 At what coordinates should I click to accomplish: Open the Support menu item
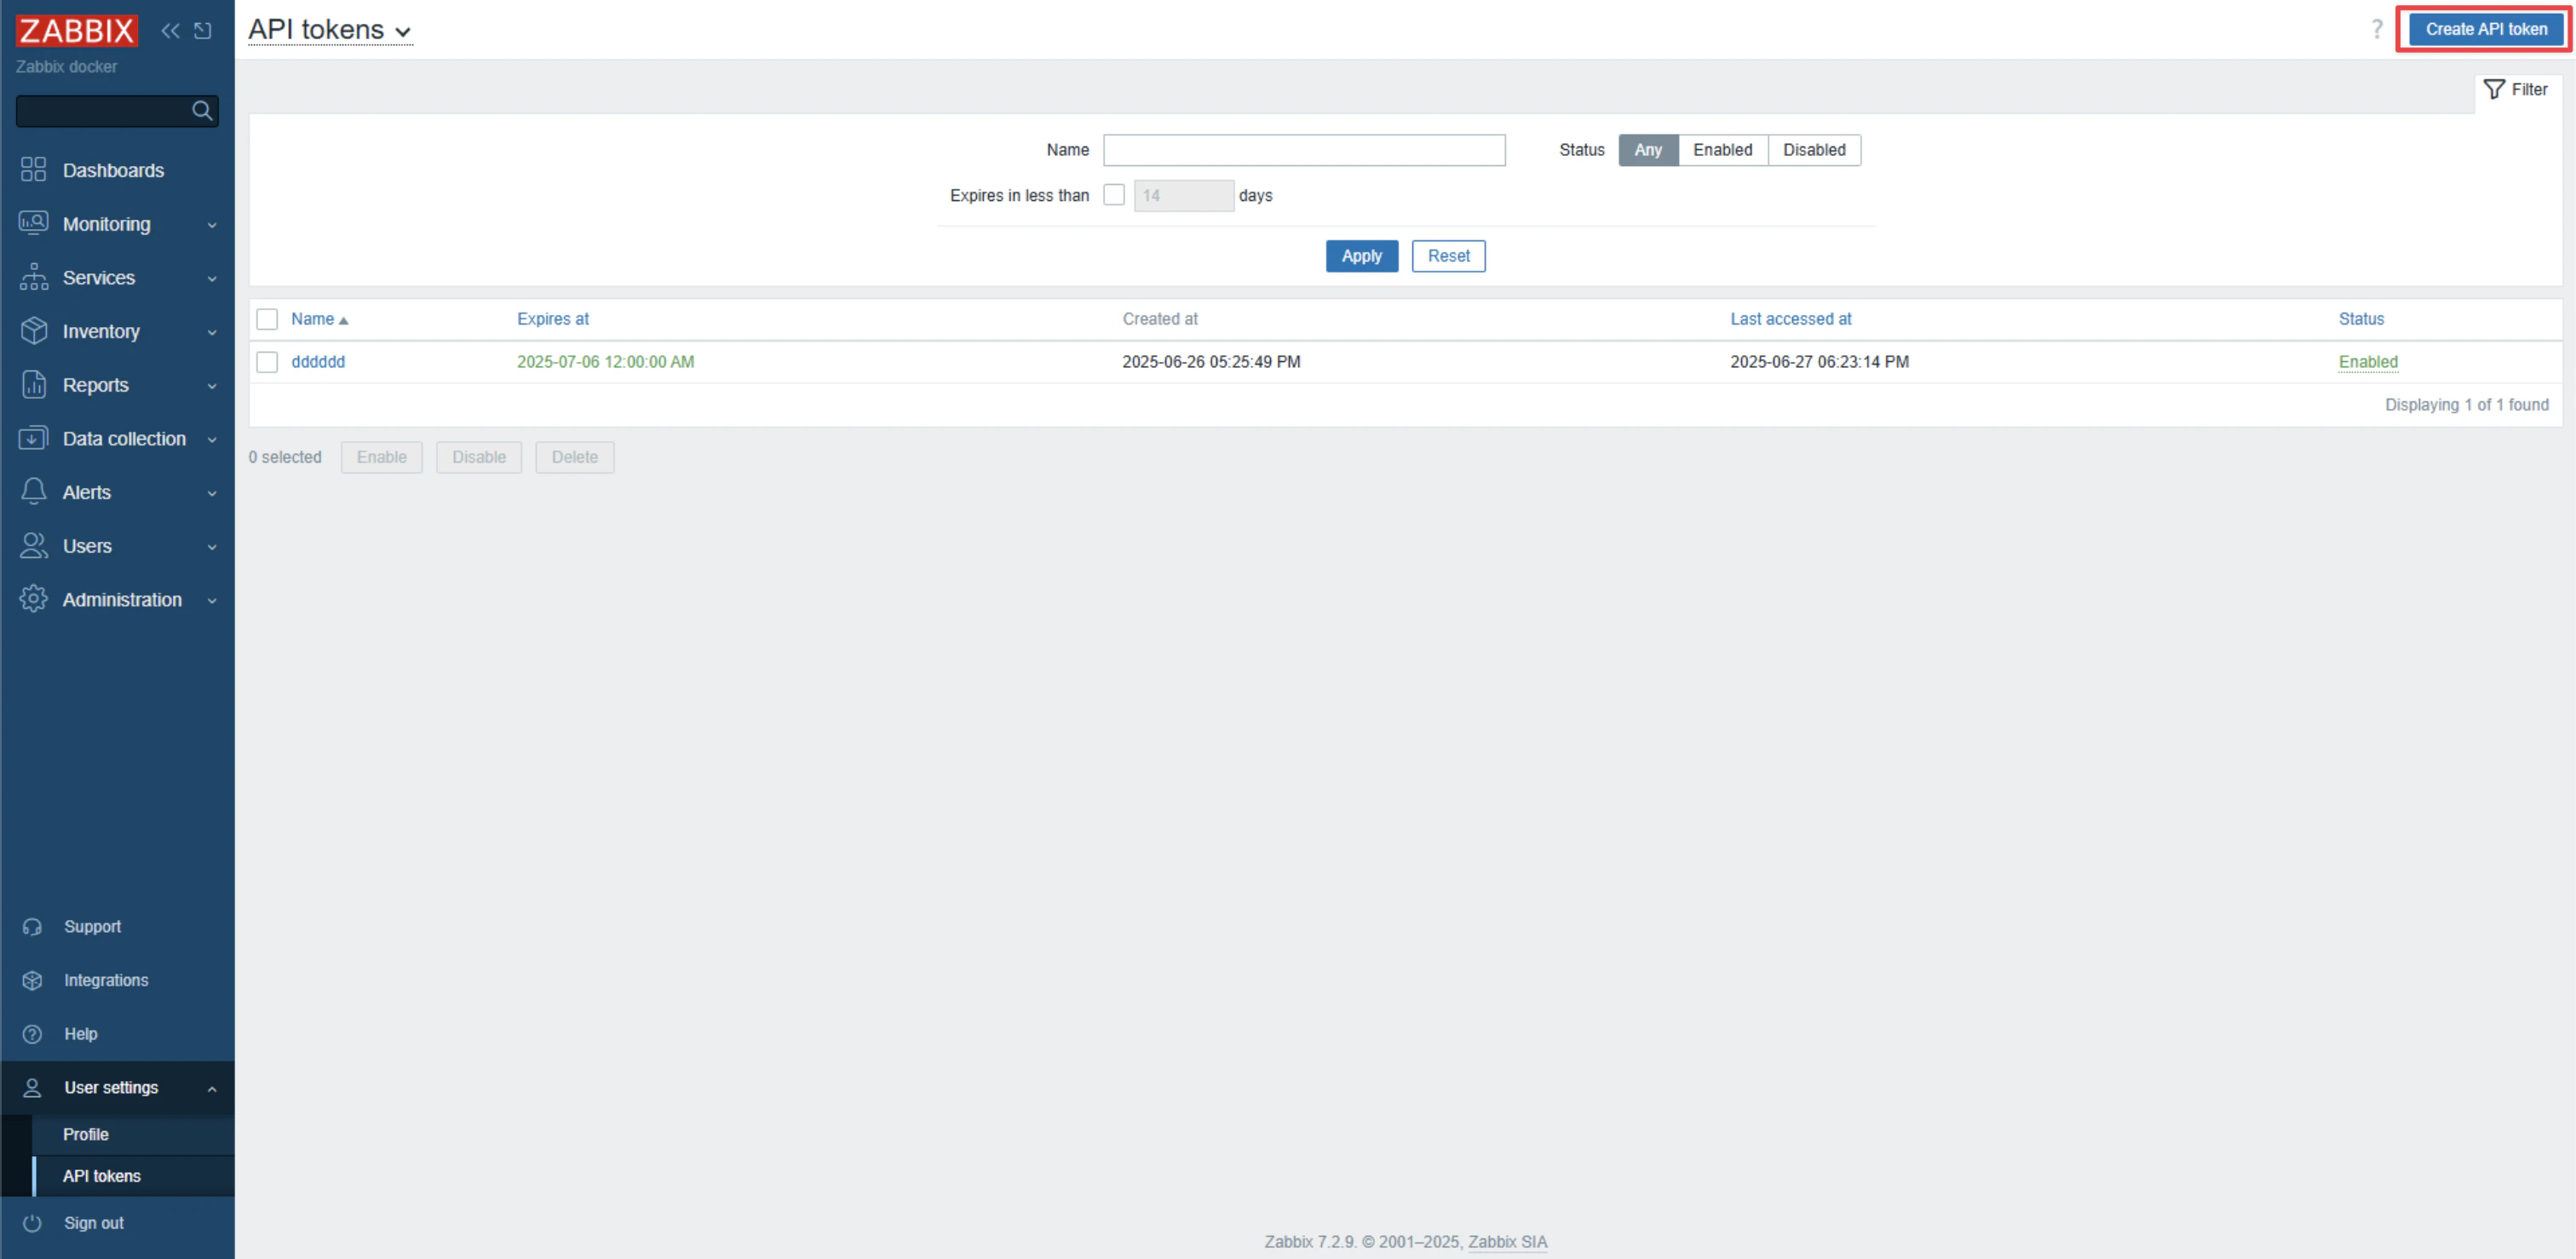coord(117,927)
